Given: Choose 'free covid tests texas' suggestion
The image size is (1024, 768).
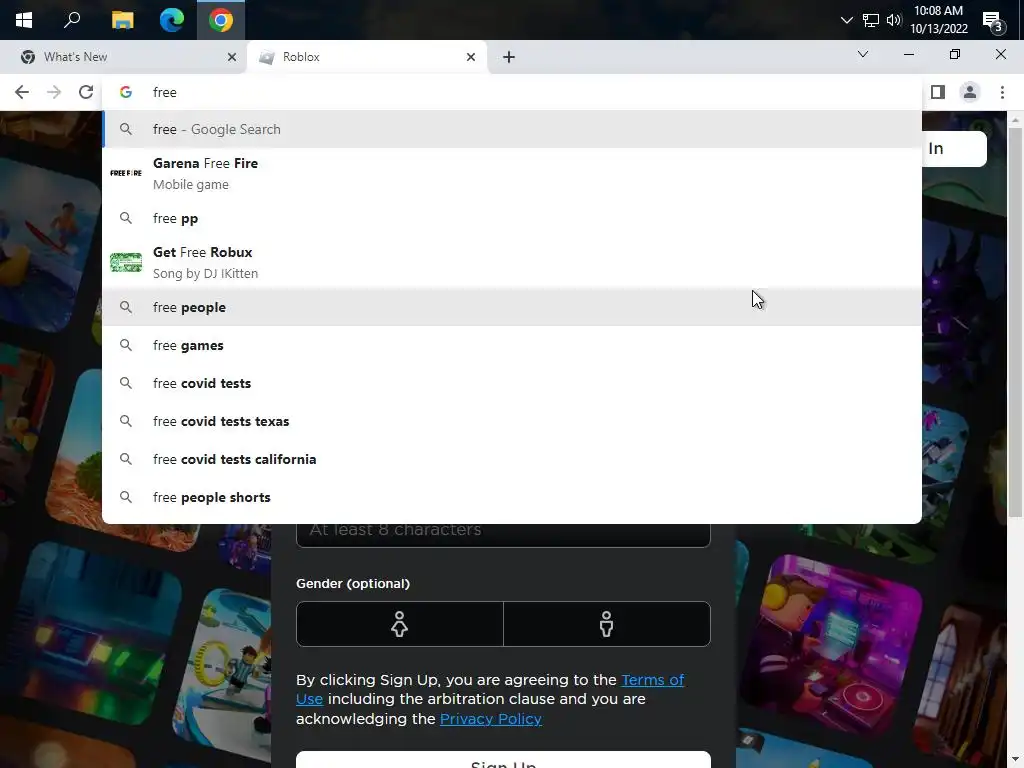Looking at the screenshot, I should 512,421.
